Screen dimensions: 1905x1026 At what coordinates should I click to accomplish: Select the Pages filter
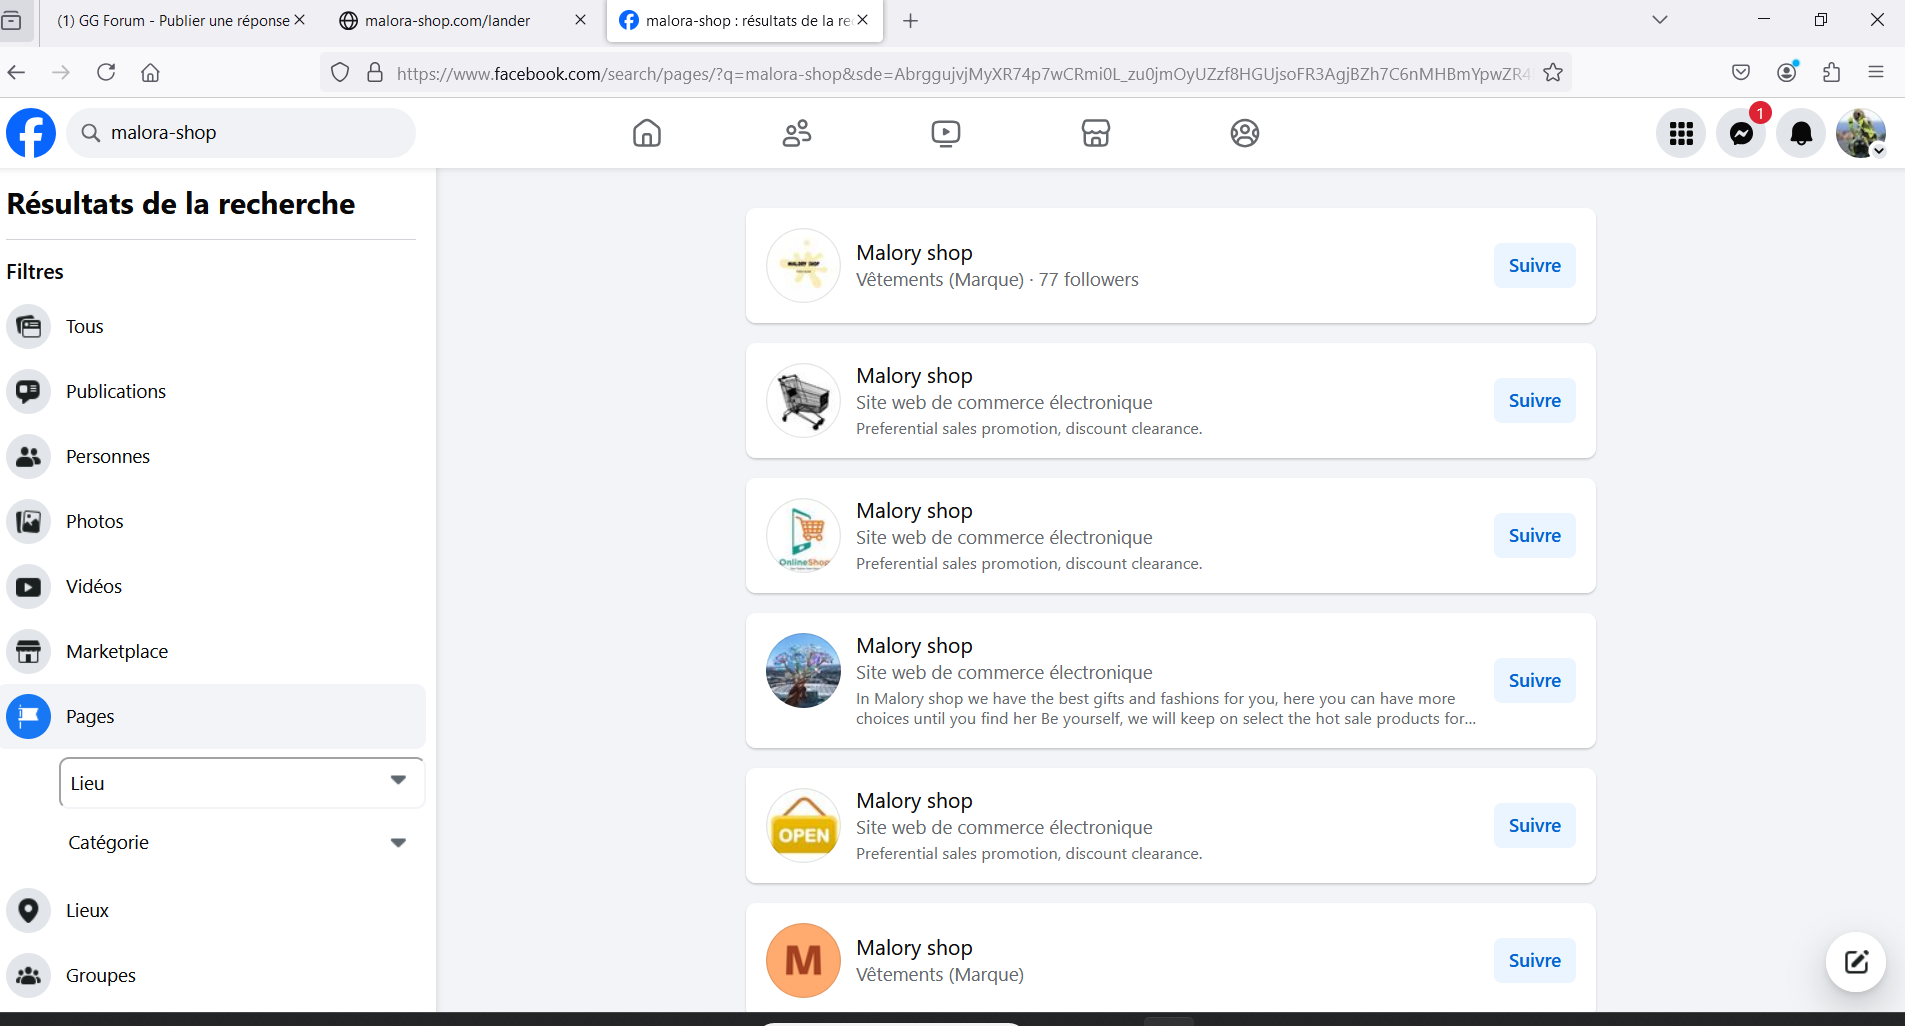(x=213, y=717)
